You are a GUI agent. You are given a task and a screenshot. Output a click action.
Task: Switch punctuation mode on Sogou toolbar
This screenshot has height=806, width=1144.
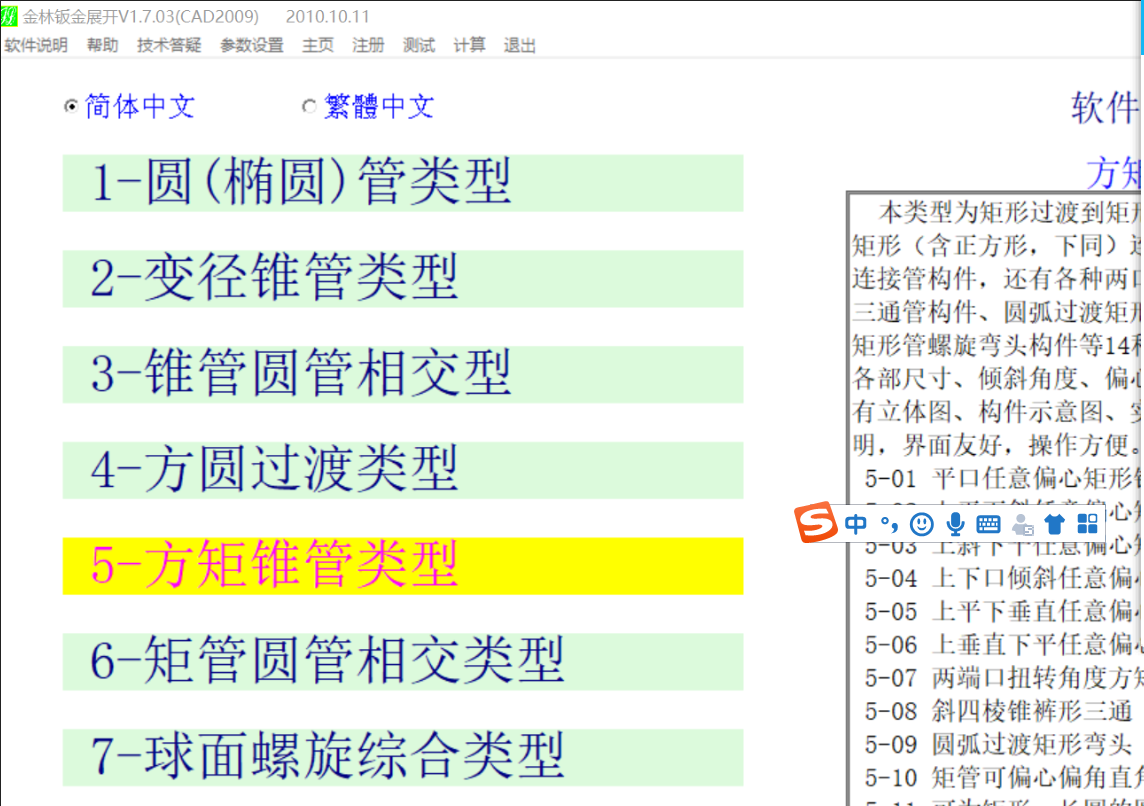(889, 524)
